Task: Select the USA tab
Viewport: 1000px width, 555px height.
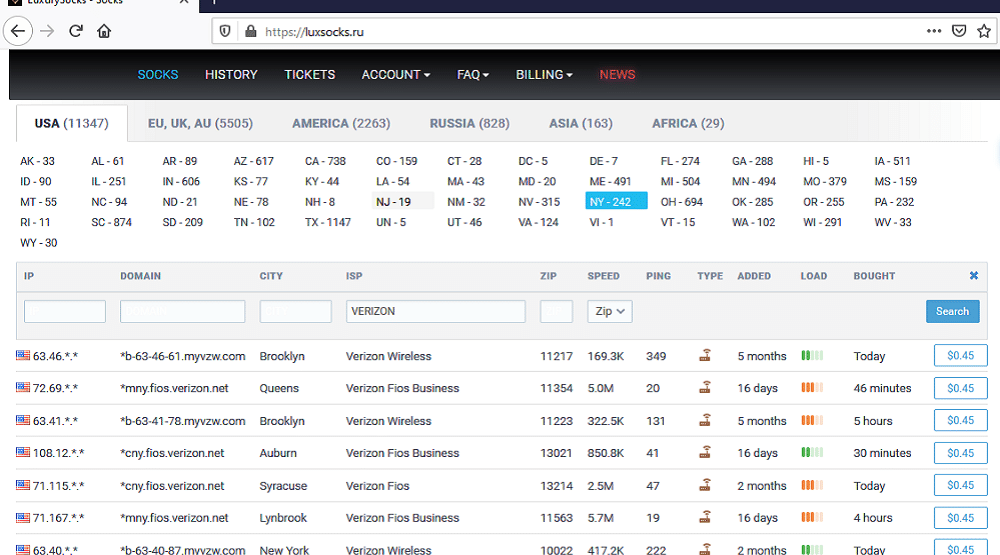Action: point(71,123)
